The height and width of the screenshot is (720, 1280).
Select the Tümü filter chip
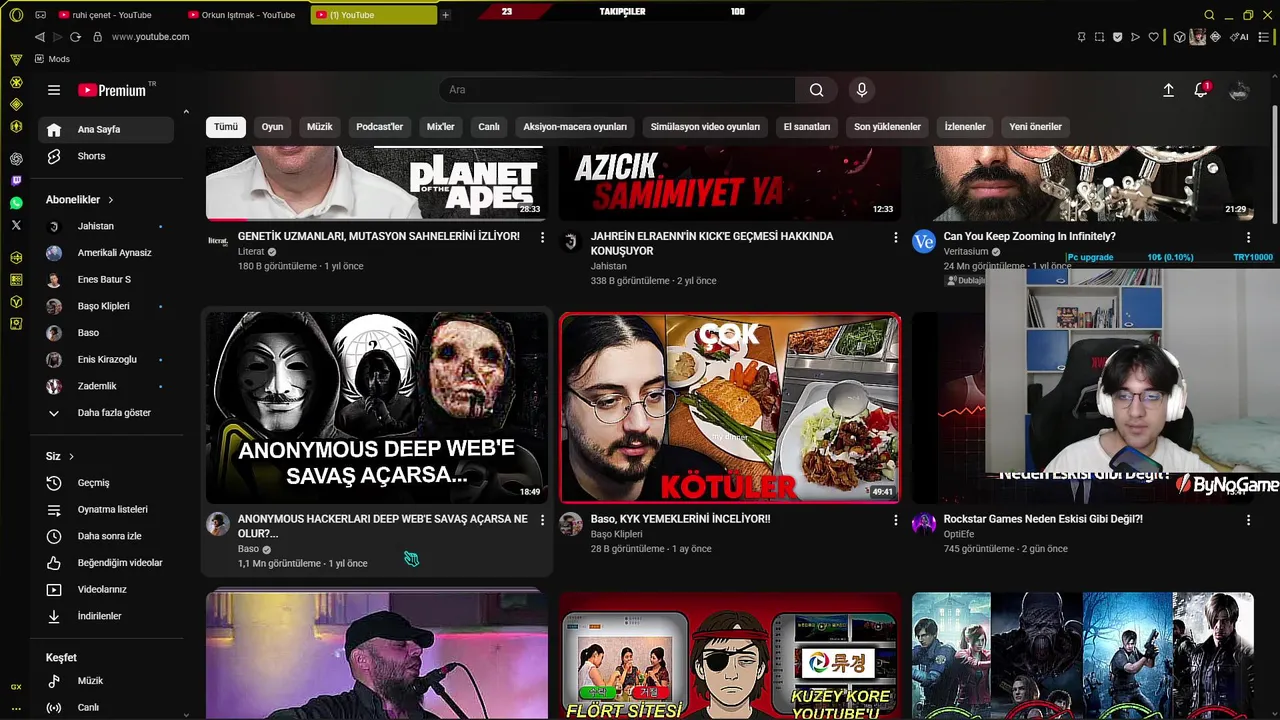point(226,127)
